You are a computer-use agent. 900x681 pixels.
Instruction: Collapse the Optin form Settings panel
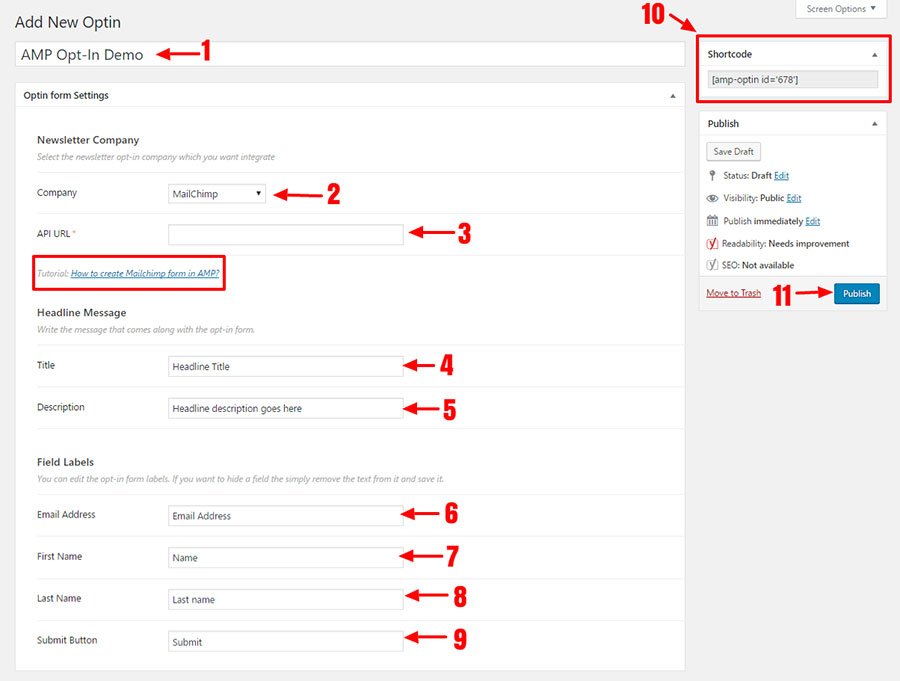click(672, 96)
